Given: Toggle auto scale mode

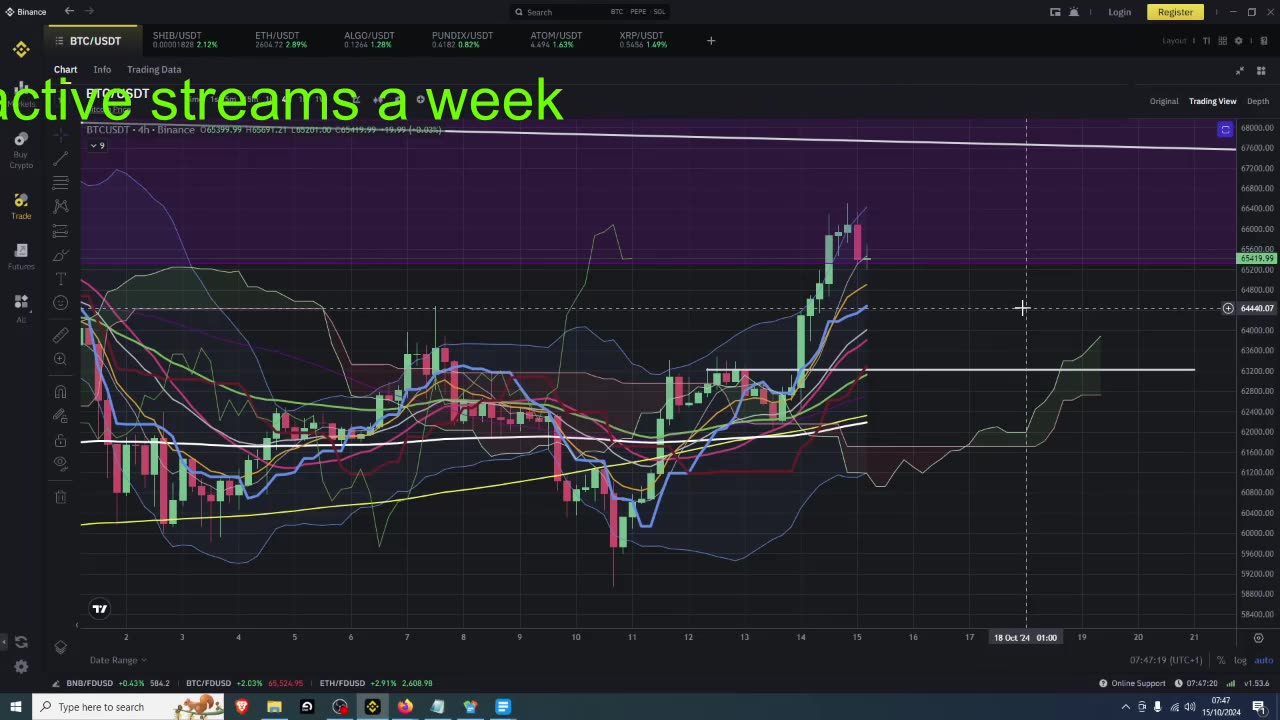Looking at the screenshot, I should point(1263,660).
